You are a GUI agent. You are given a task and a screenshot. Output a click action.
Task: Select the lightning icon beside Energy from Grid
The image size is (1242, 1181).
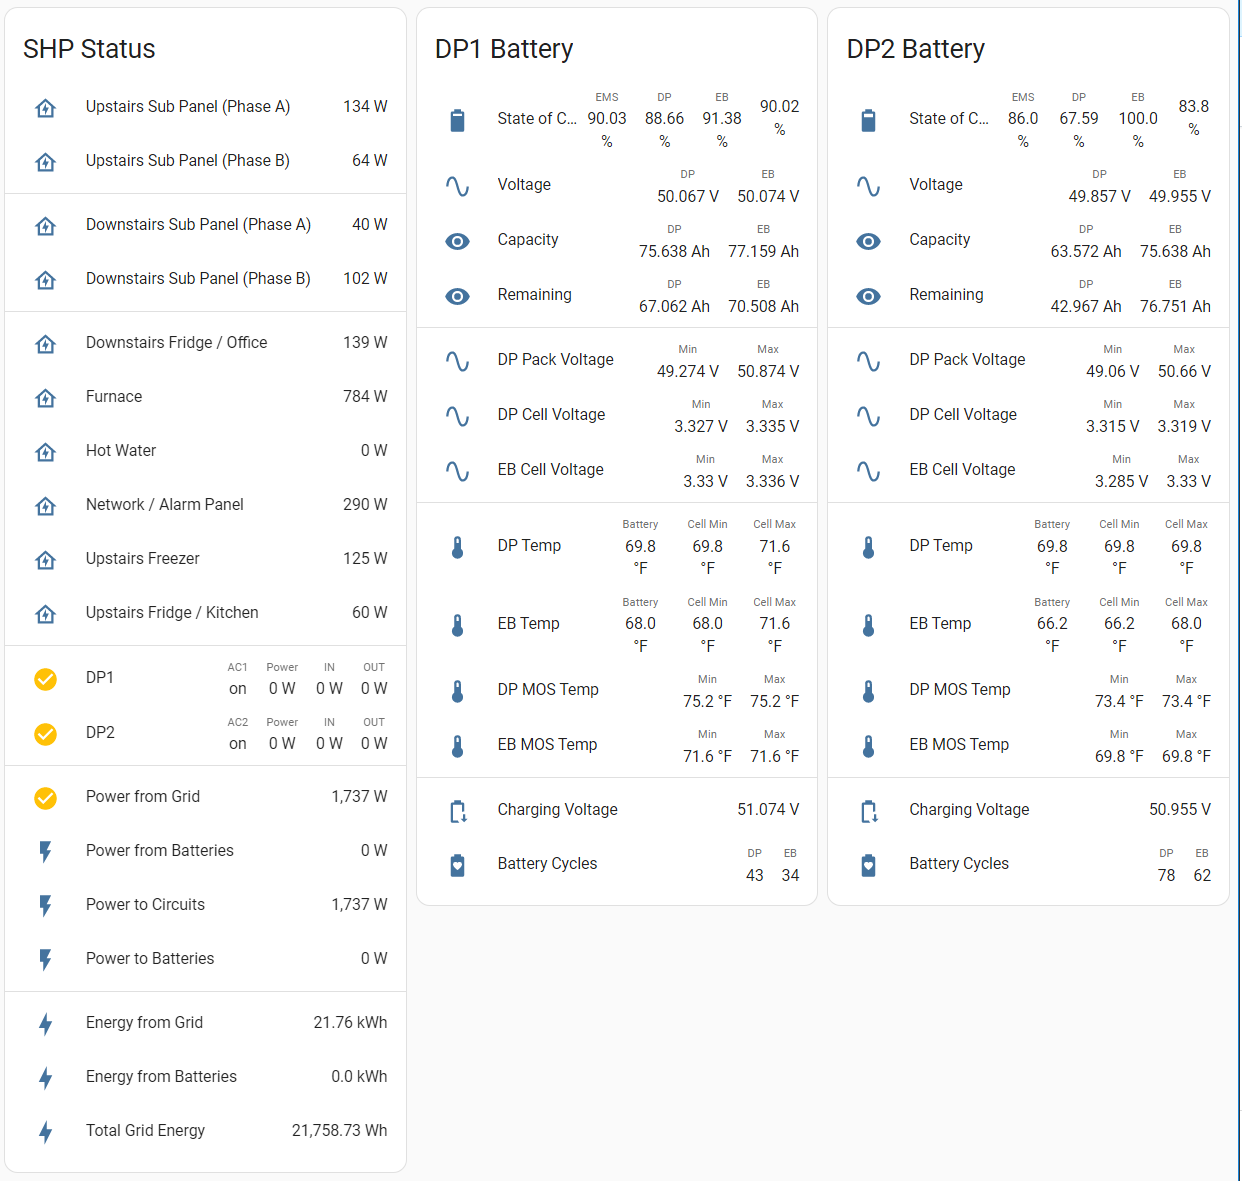pyautogui.click(x=45, y=1024)
